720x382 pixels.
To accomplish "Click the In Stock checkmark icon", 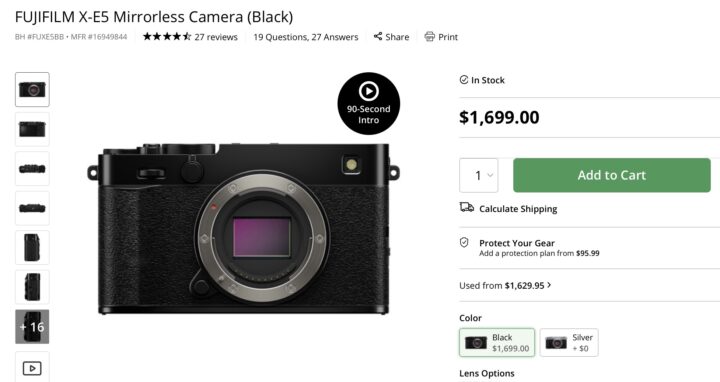I will [x=464, y=80].
